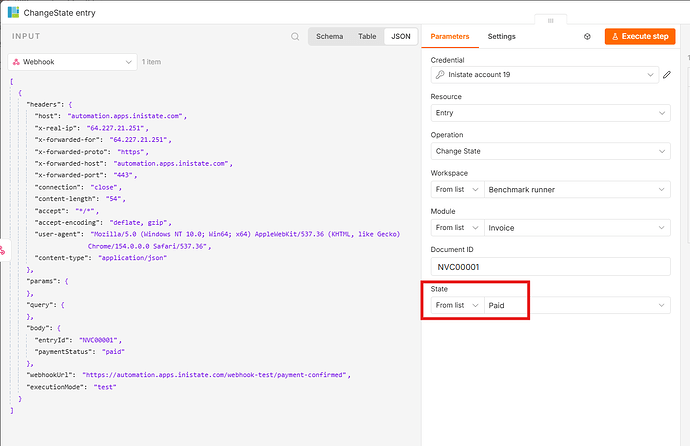Open the Invoice module dropdown

point(577,228)
